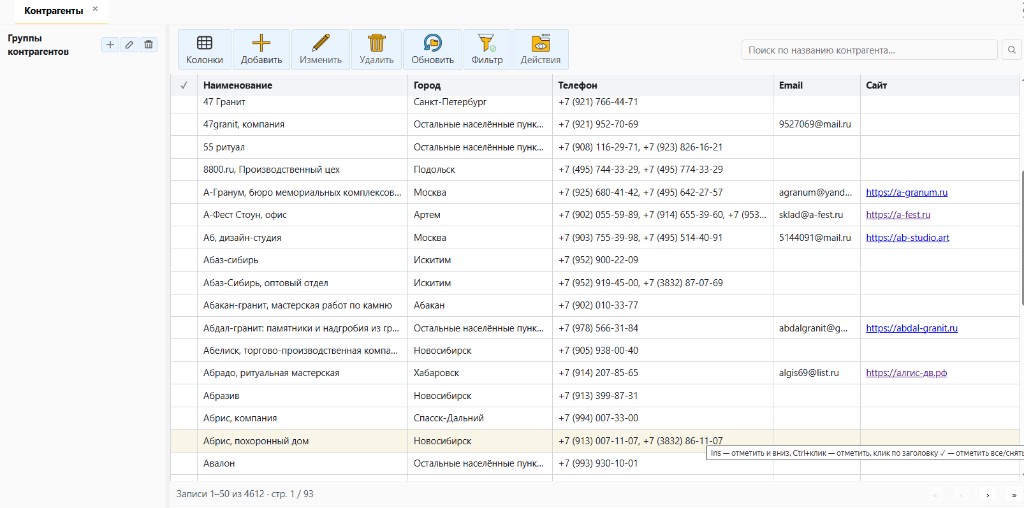
Task: Click checkmark cell of 47 Гранит row
Action: [x=184, y=103]
